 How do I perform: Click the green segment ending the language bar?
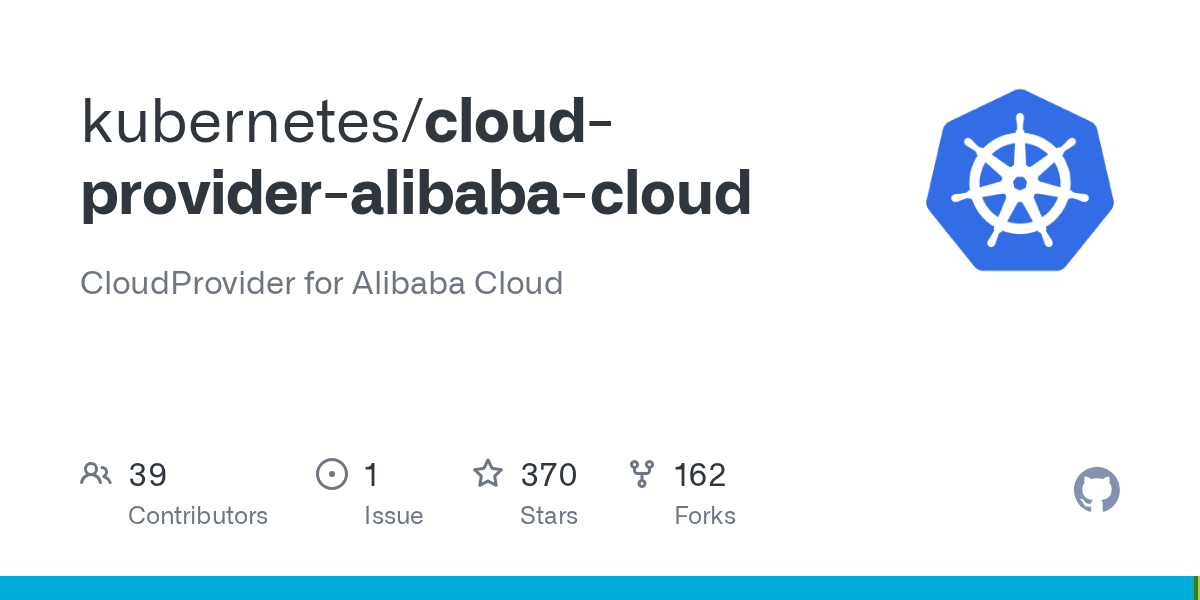(1196, 588)
